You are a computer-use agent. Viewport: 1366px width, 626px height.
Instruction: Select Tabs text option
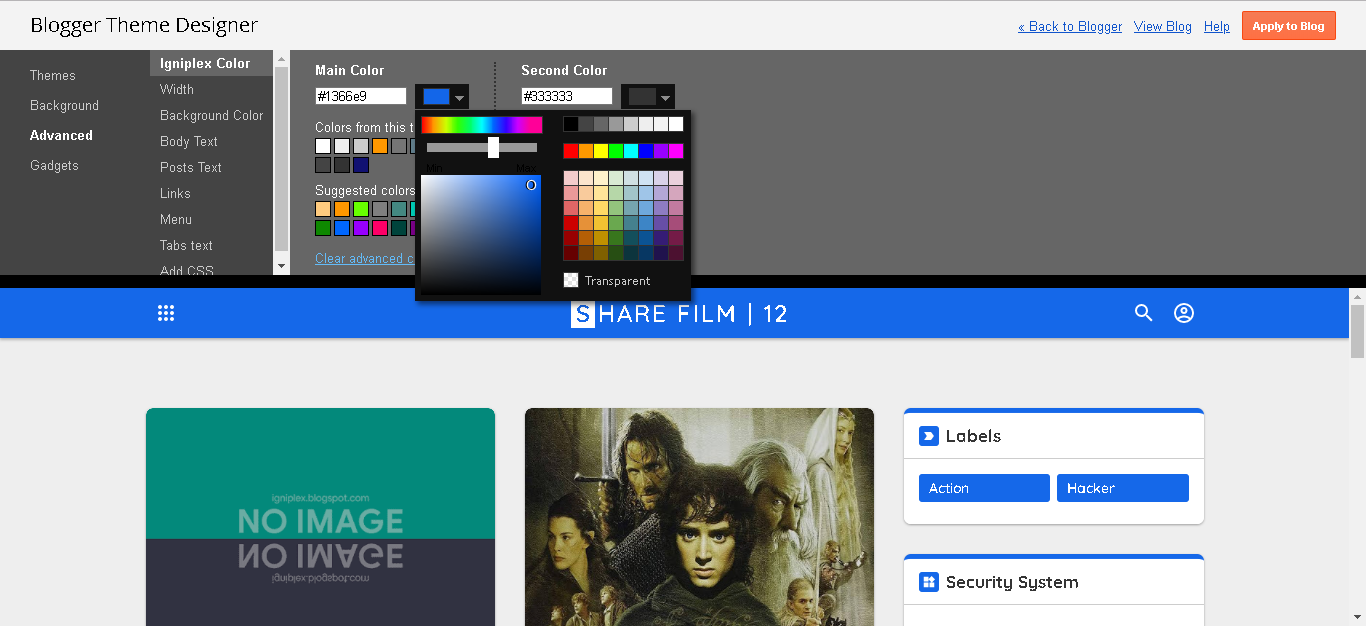tap(186, 245)
